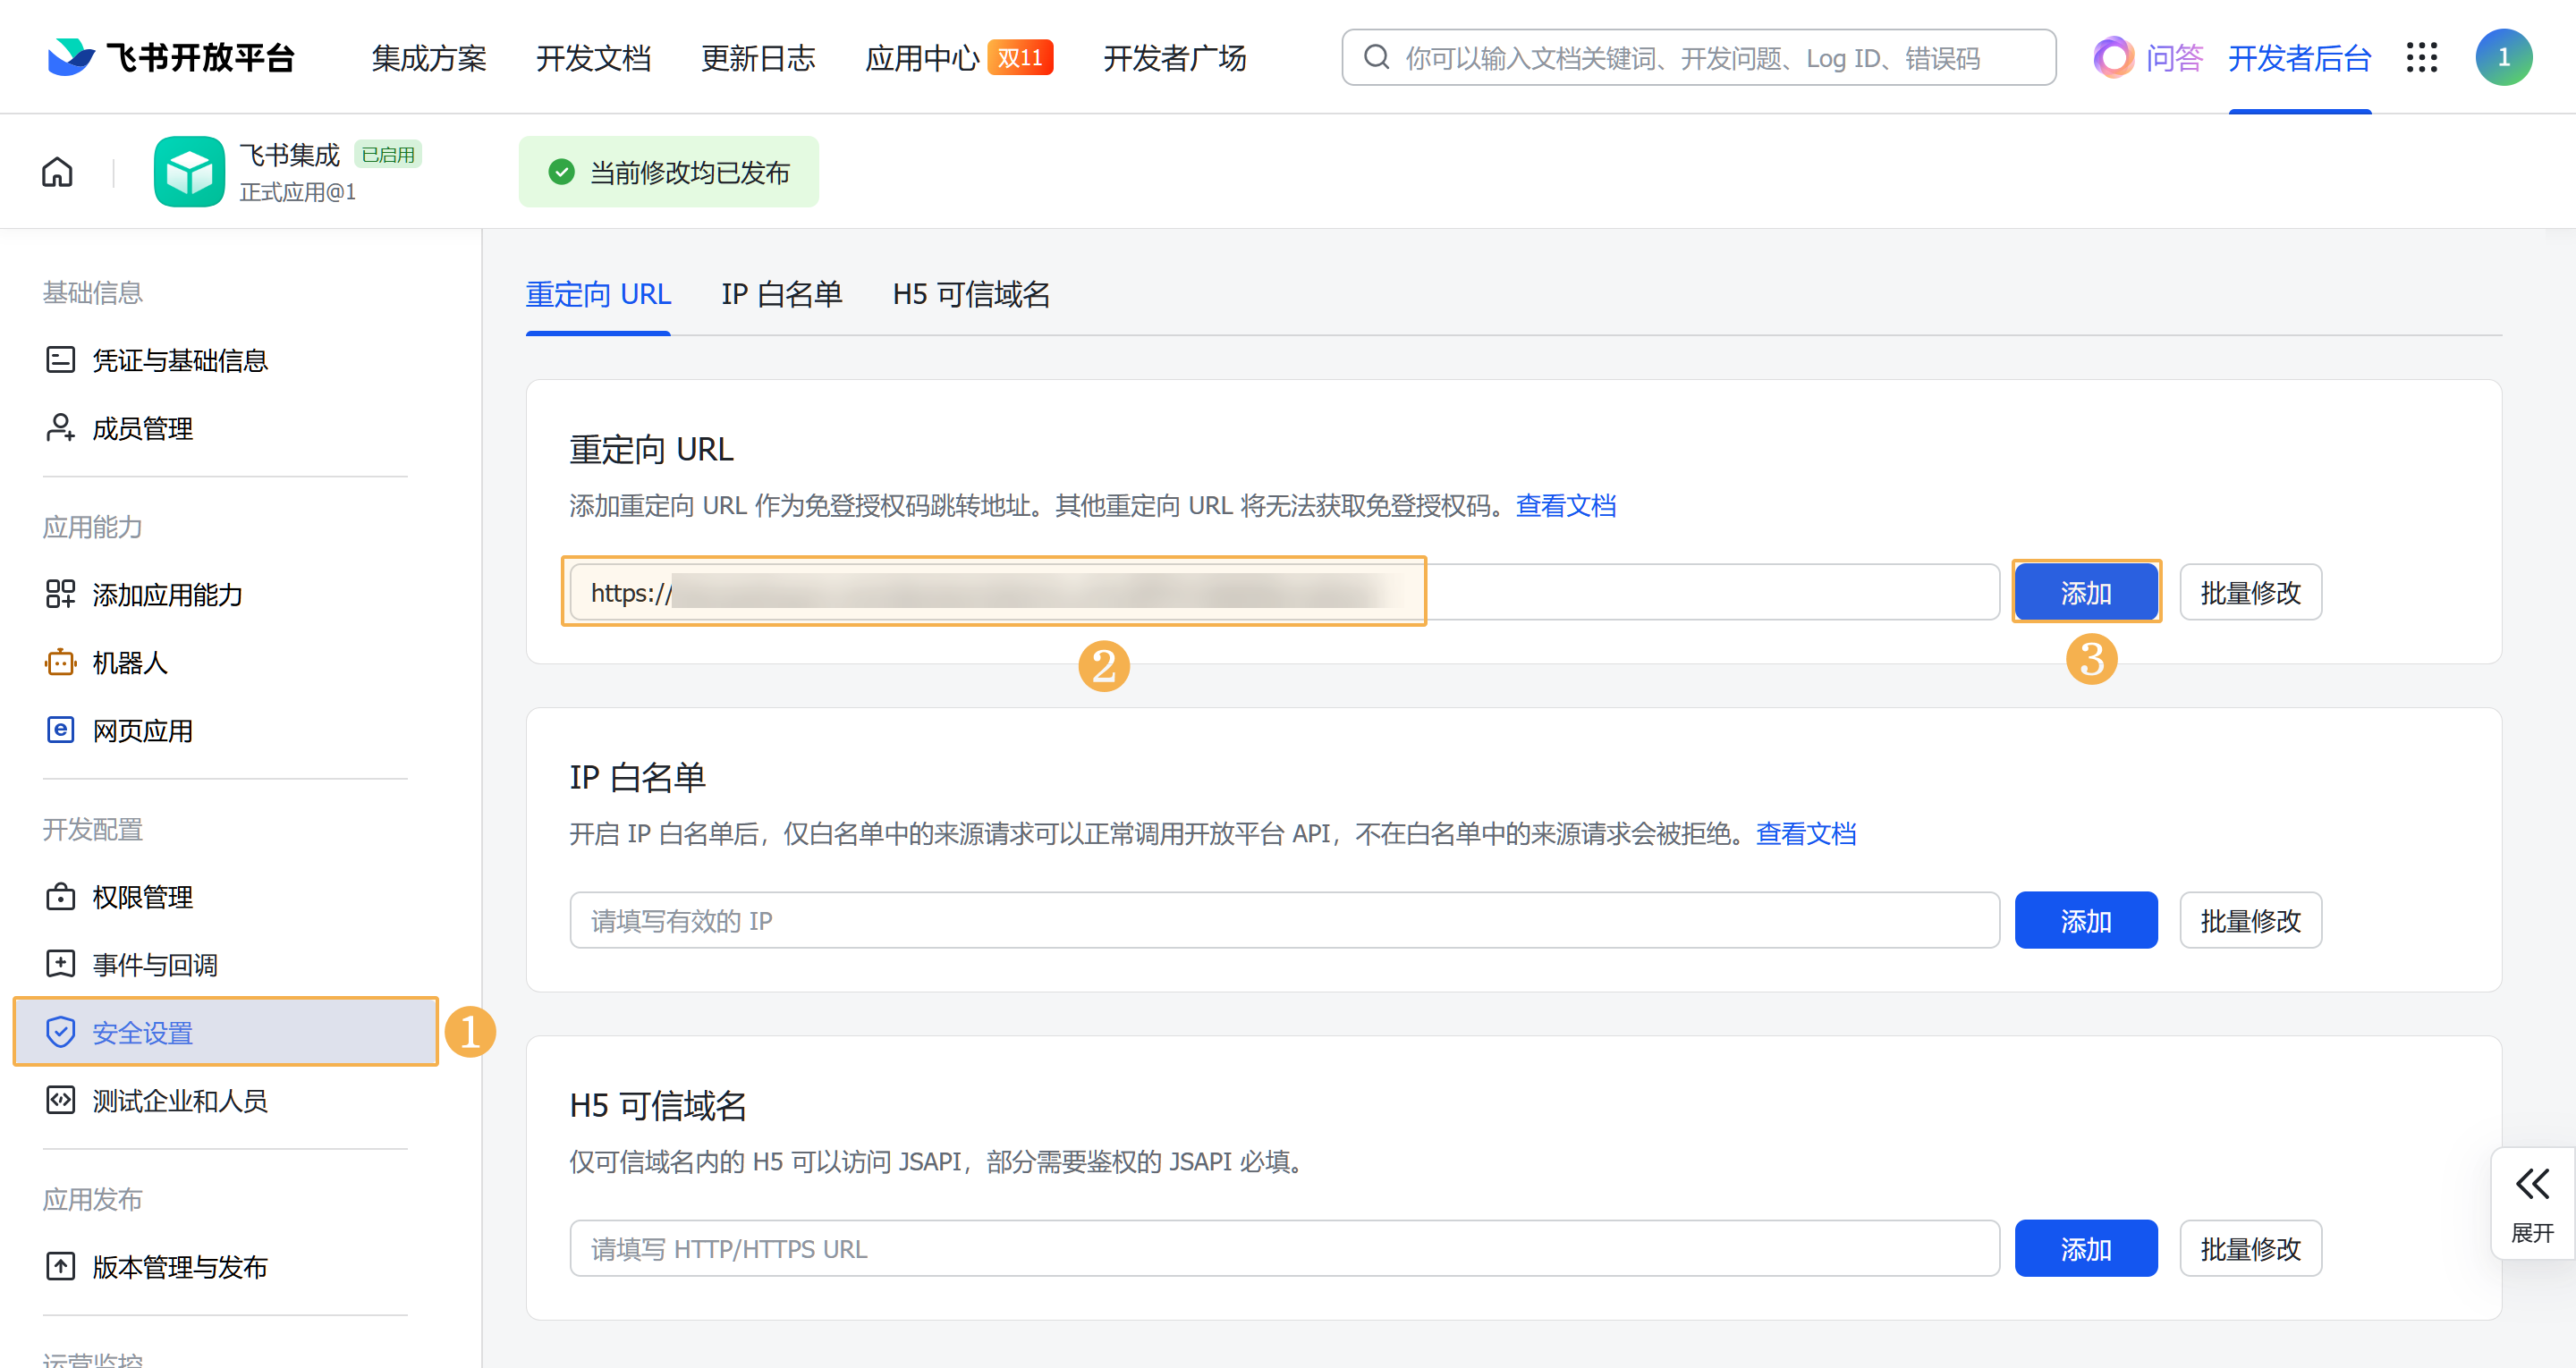The height and width of the screenshot is (1368, 2576).
Task: Open 机器人 robot sidebar item
Action: click(129, 662)
